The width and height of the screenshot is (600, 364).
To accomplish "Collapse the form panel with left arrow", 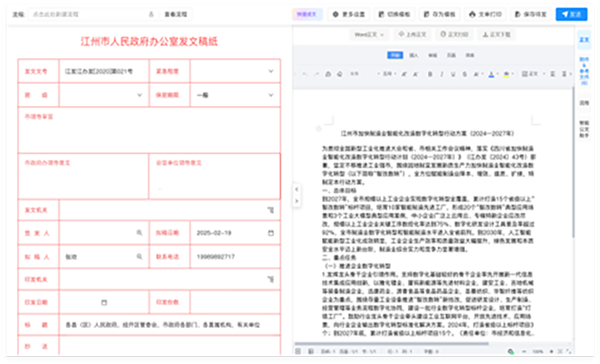I will tap(297, 189).
